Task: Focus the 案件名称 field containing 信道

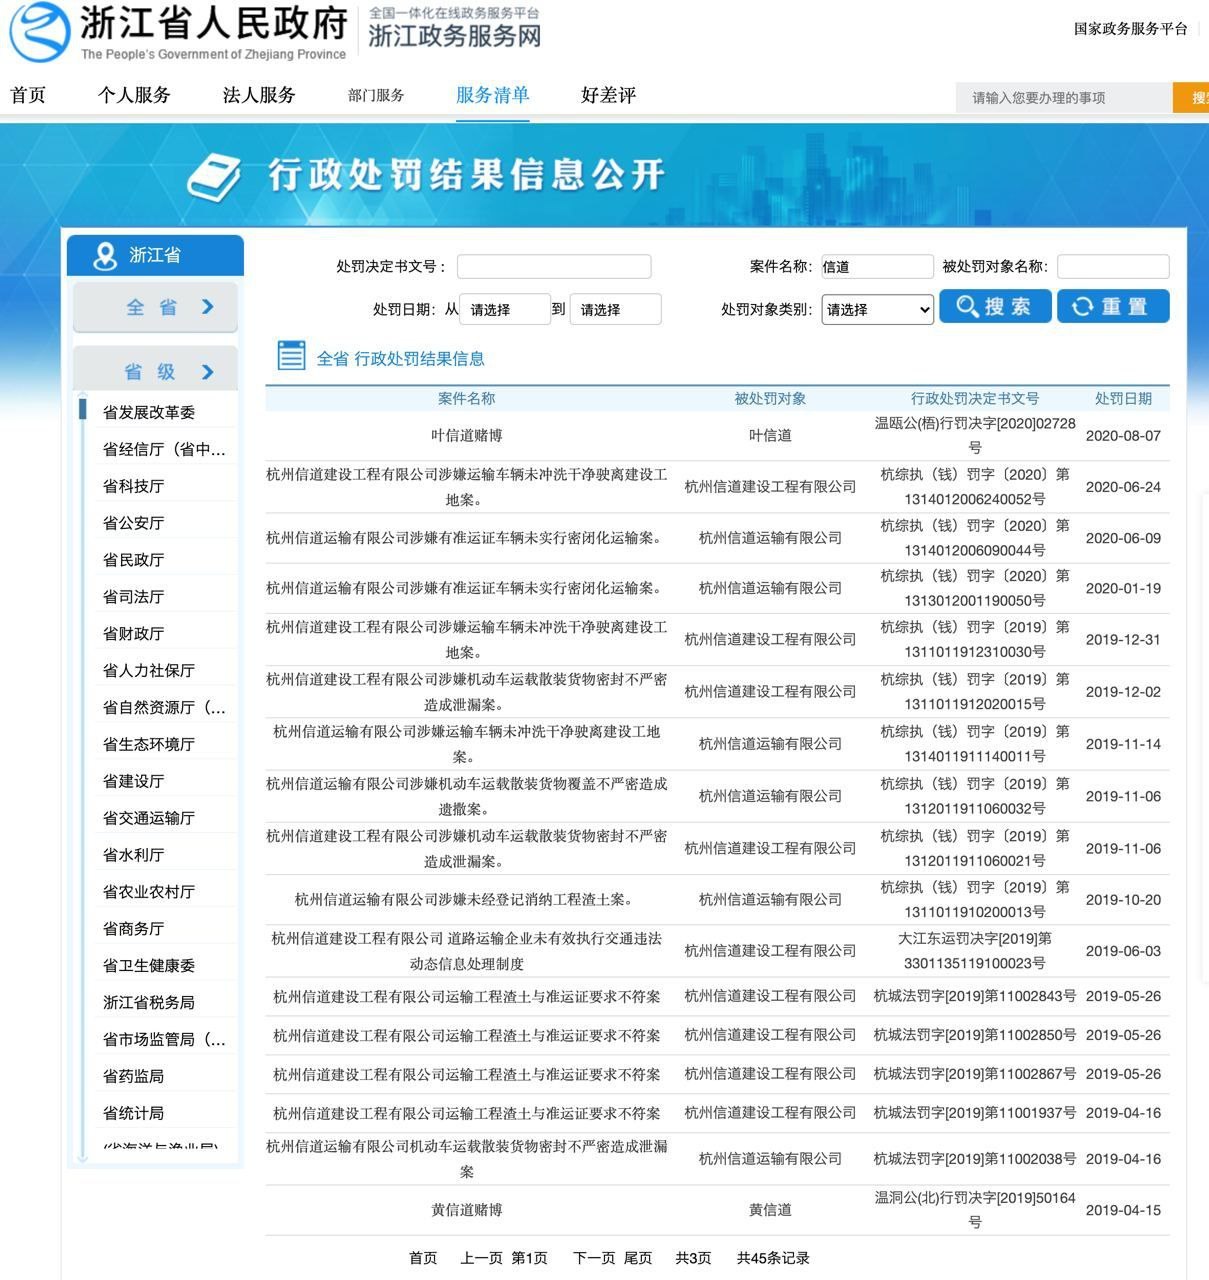Action: 877,267
